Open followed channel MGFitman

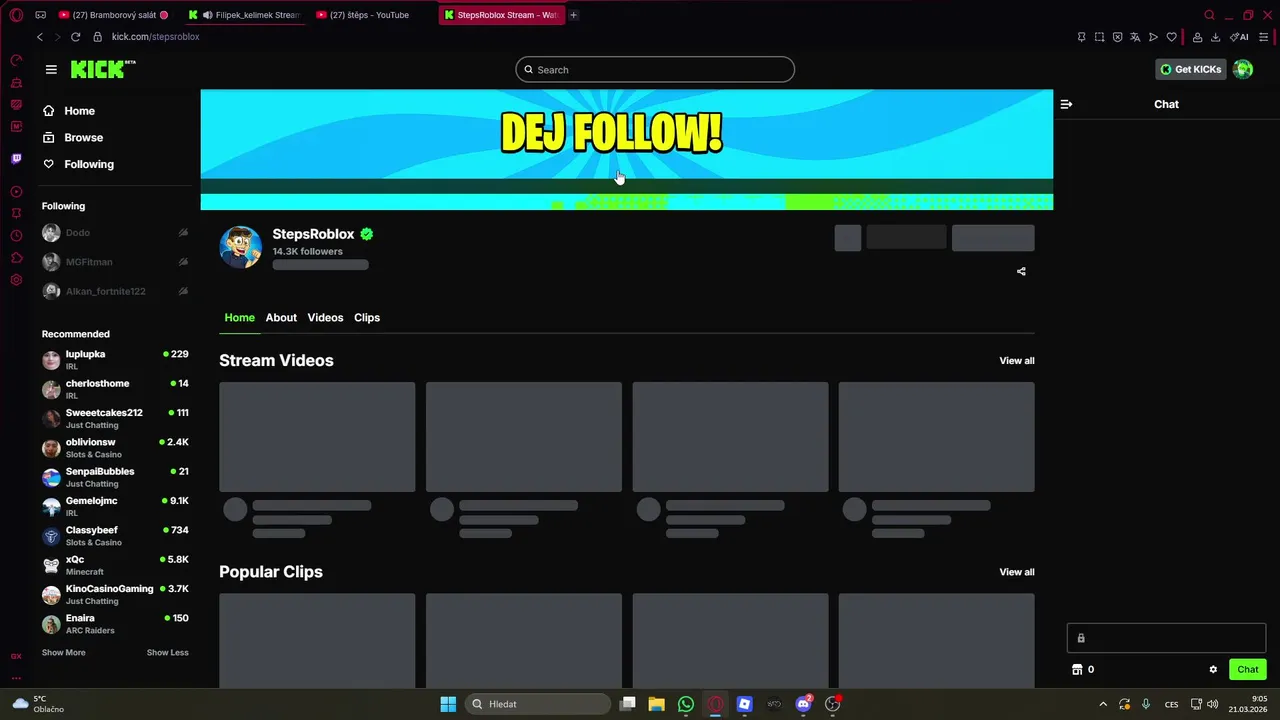coord(115,262)
